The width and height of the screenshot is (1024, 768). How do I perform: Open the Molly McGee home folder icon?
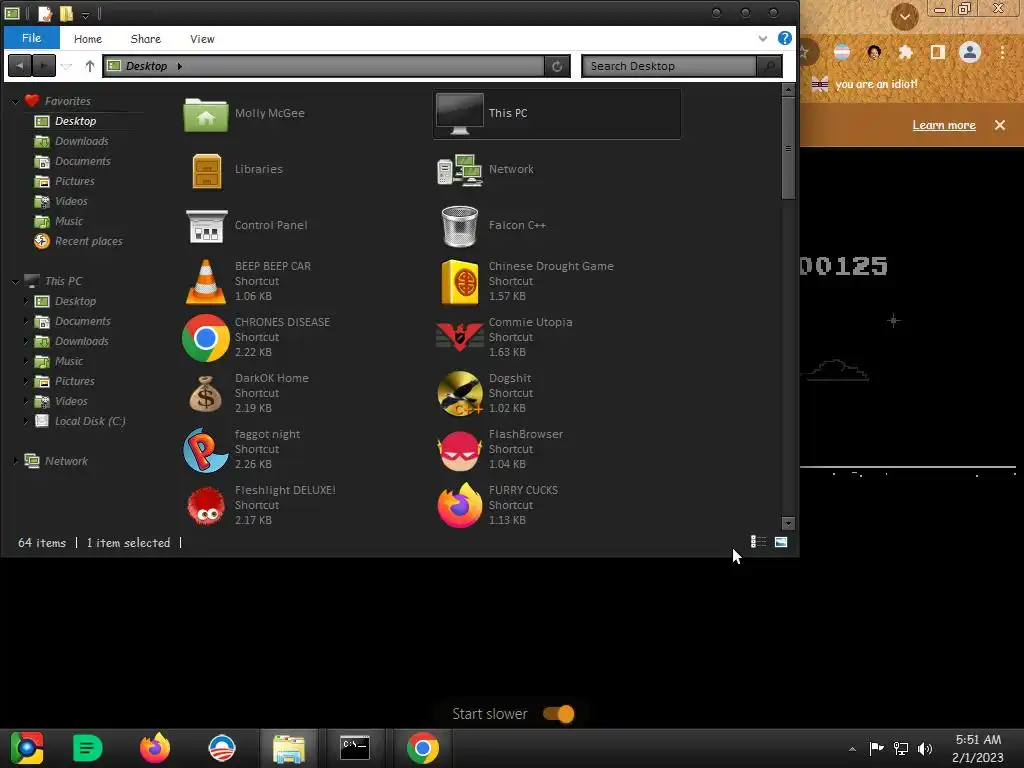(x=206, y=114)
